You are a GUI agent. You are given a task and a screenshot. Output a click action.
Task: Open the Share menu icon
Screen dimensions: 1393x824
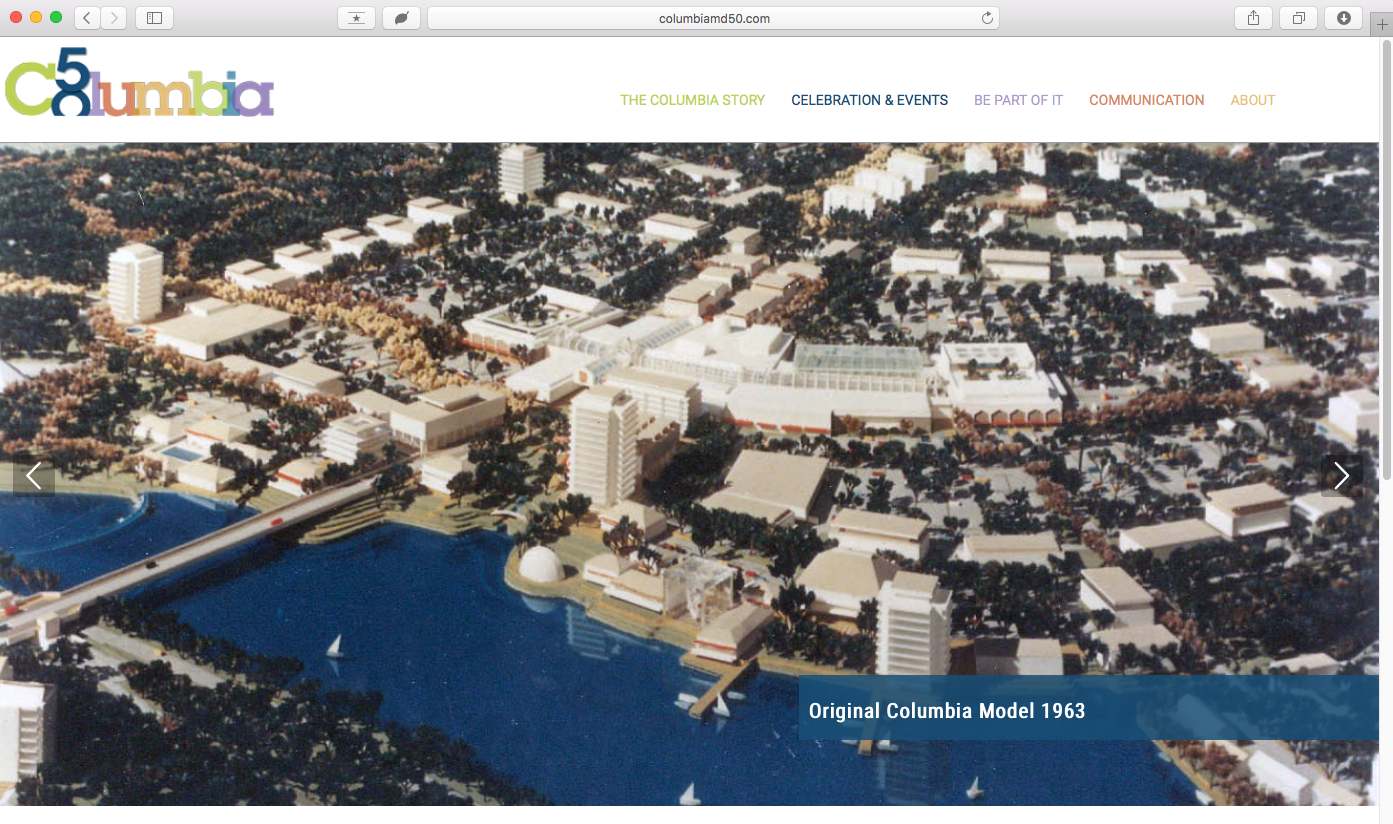[x=1253, y=18]
